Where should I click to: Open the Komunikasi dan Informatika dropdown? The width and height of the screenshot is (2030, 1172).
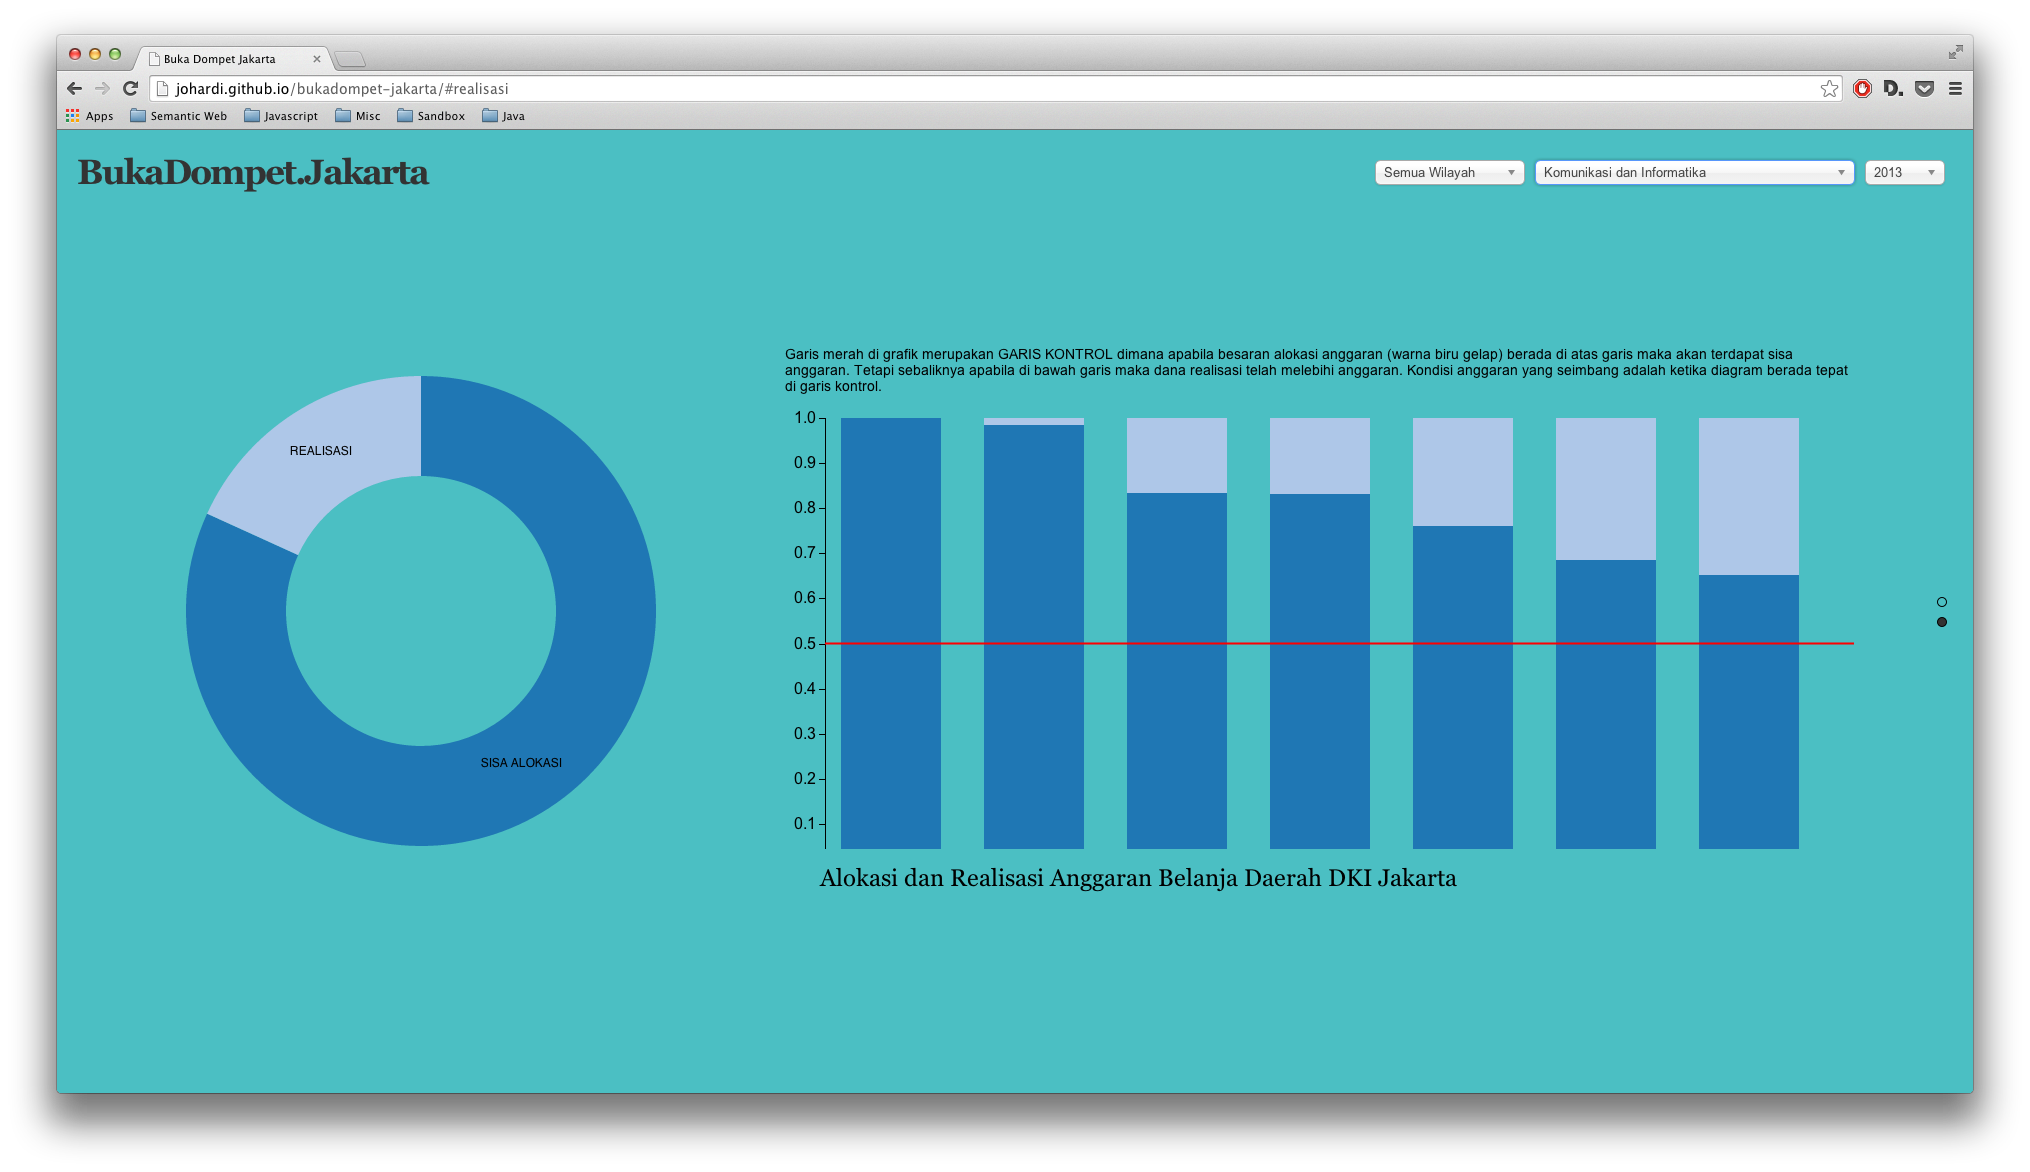click(1694, 173)
